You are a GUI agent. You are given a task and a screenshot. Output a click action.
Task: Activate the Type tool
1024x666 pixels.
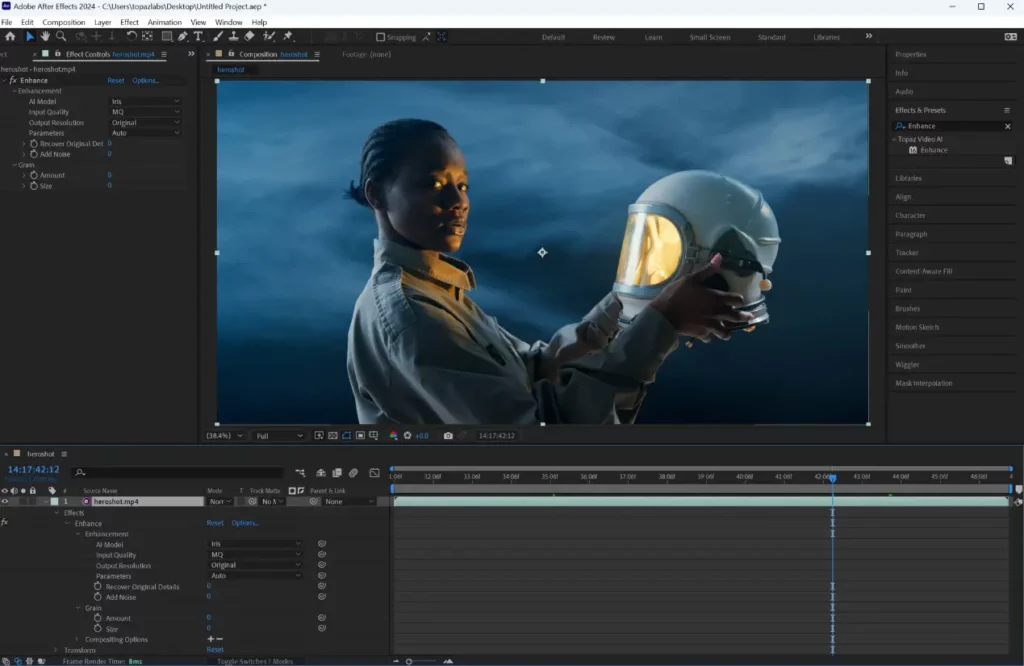point(199,37)
